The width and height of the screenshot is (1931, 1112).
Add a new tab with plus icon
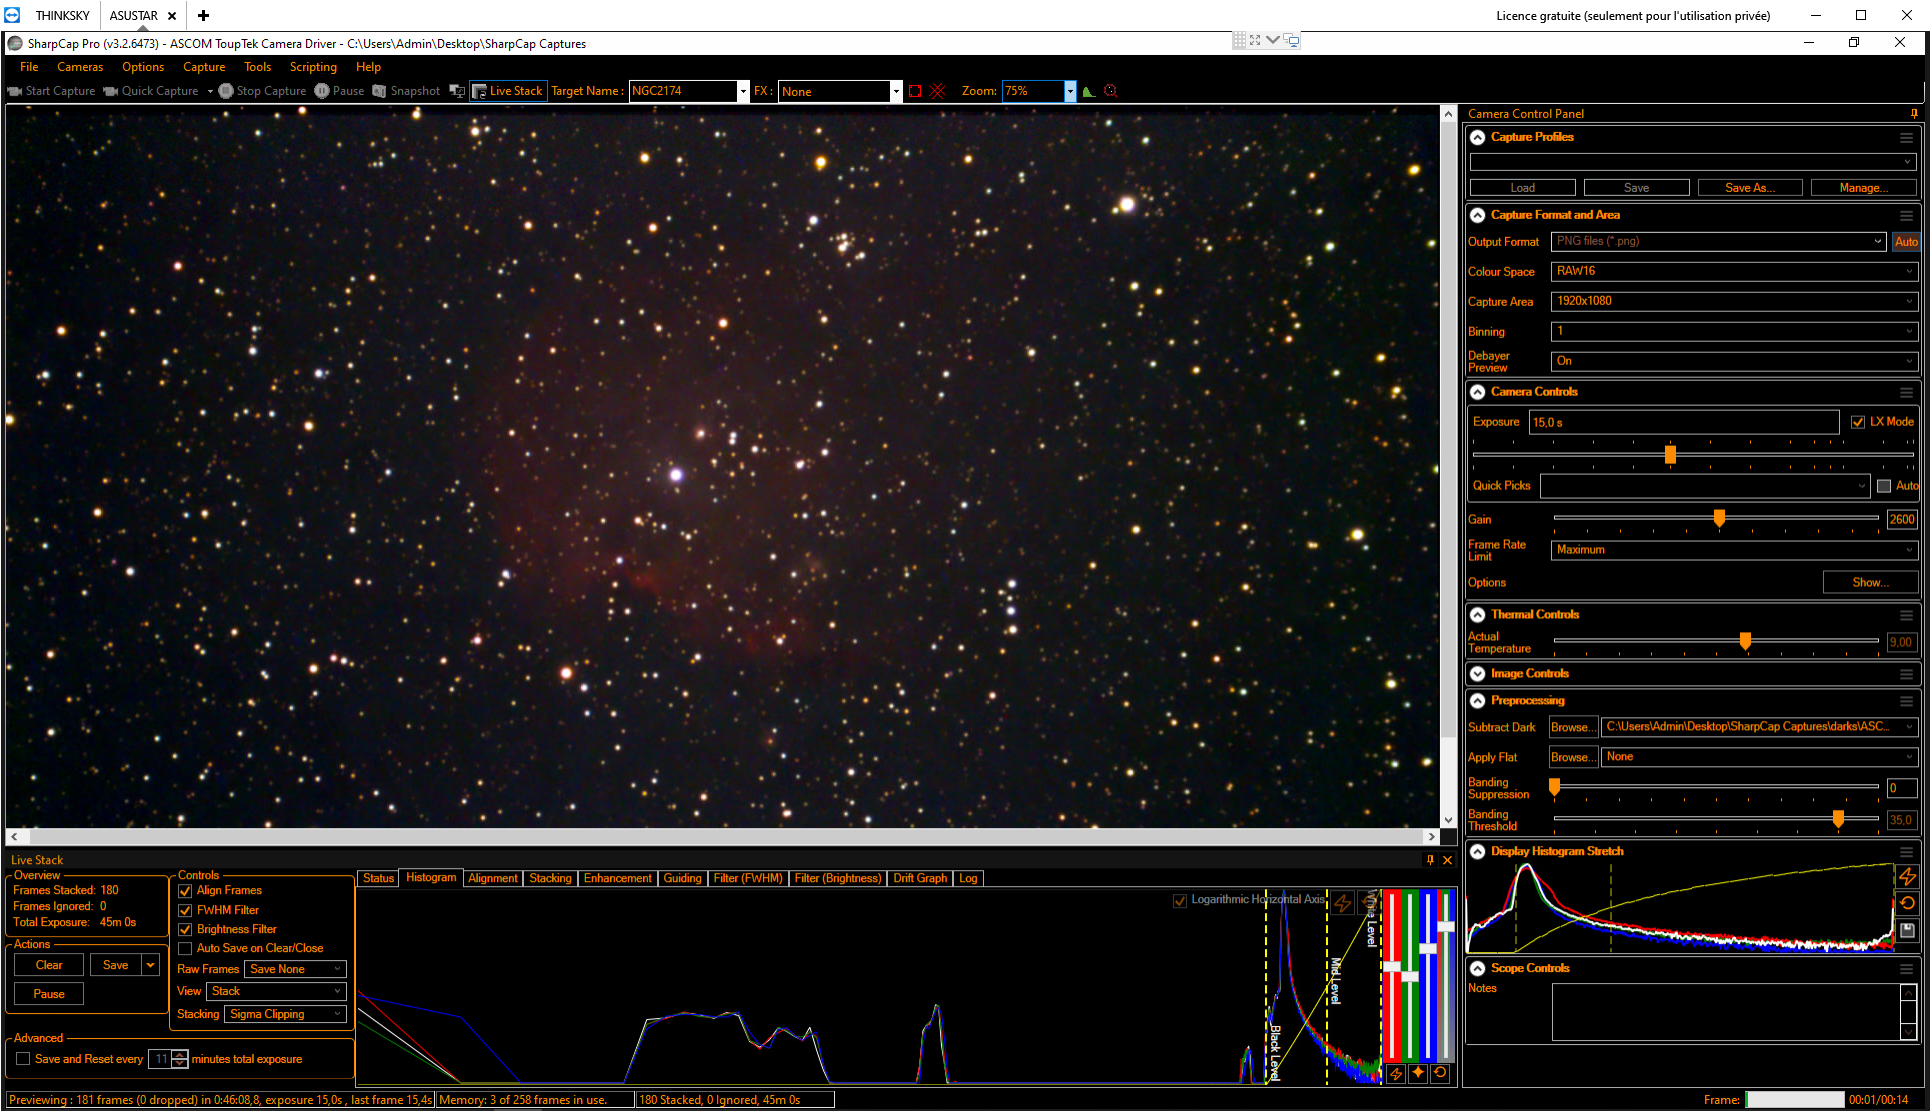pyautogui.click(x=203, y=15)
